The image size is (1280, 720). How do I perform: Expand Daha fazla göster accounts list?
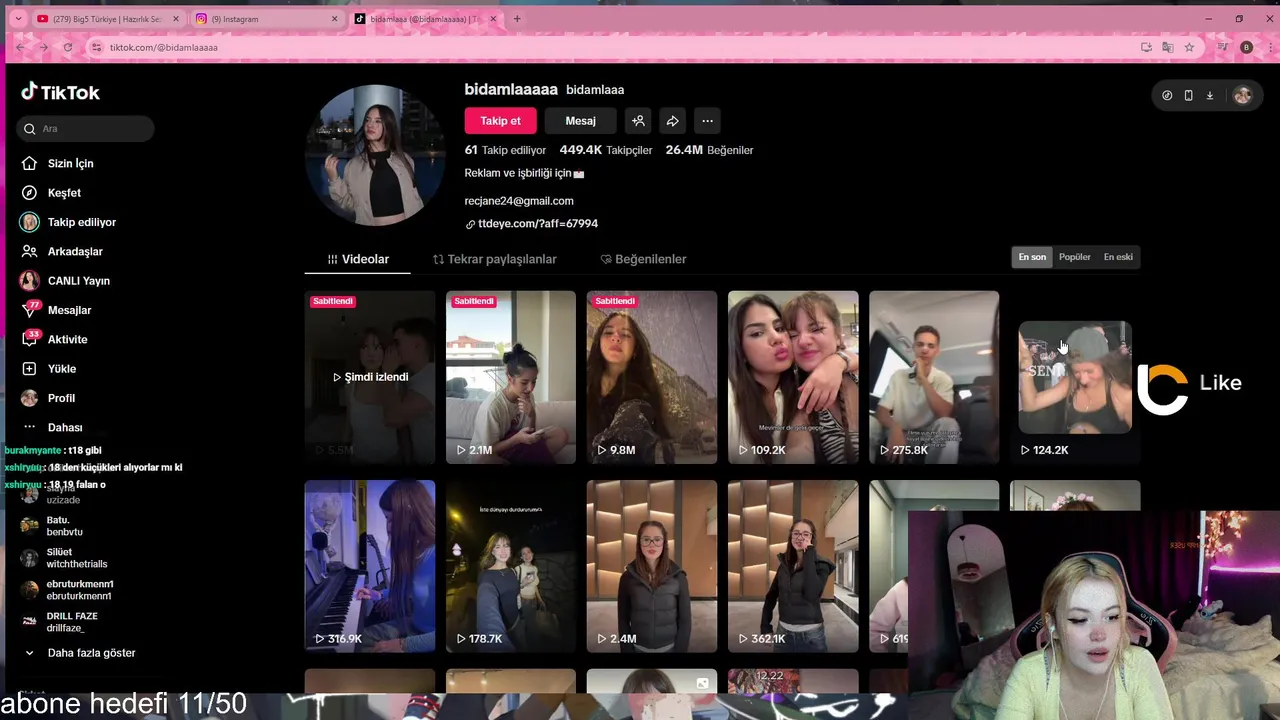[80, 653]
